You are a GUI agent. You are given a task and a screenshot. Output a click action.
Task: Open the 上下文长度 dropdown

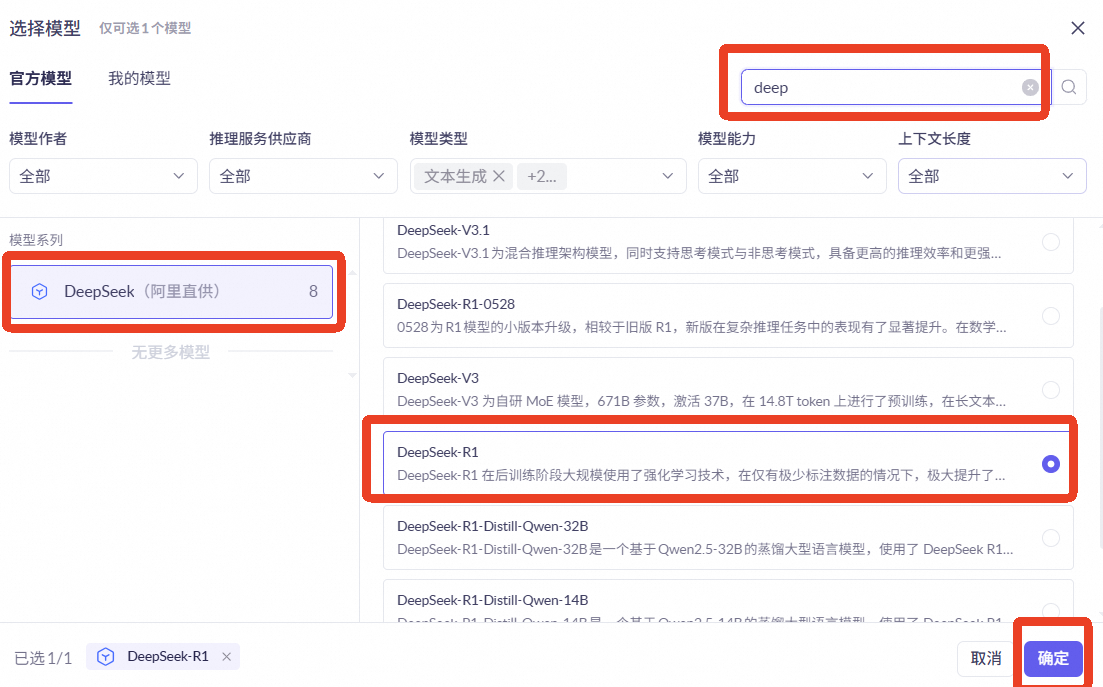[x=992, y=176]
